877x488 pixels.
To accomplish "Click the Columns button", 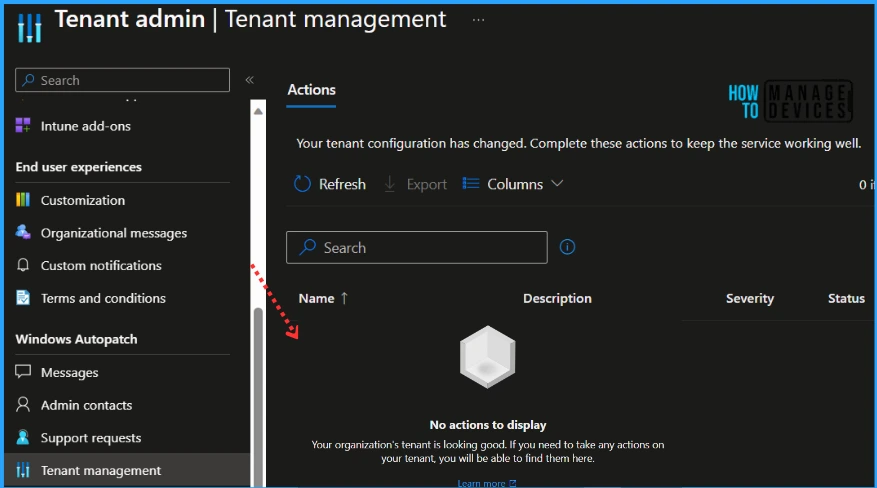I will pos(512,184).
